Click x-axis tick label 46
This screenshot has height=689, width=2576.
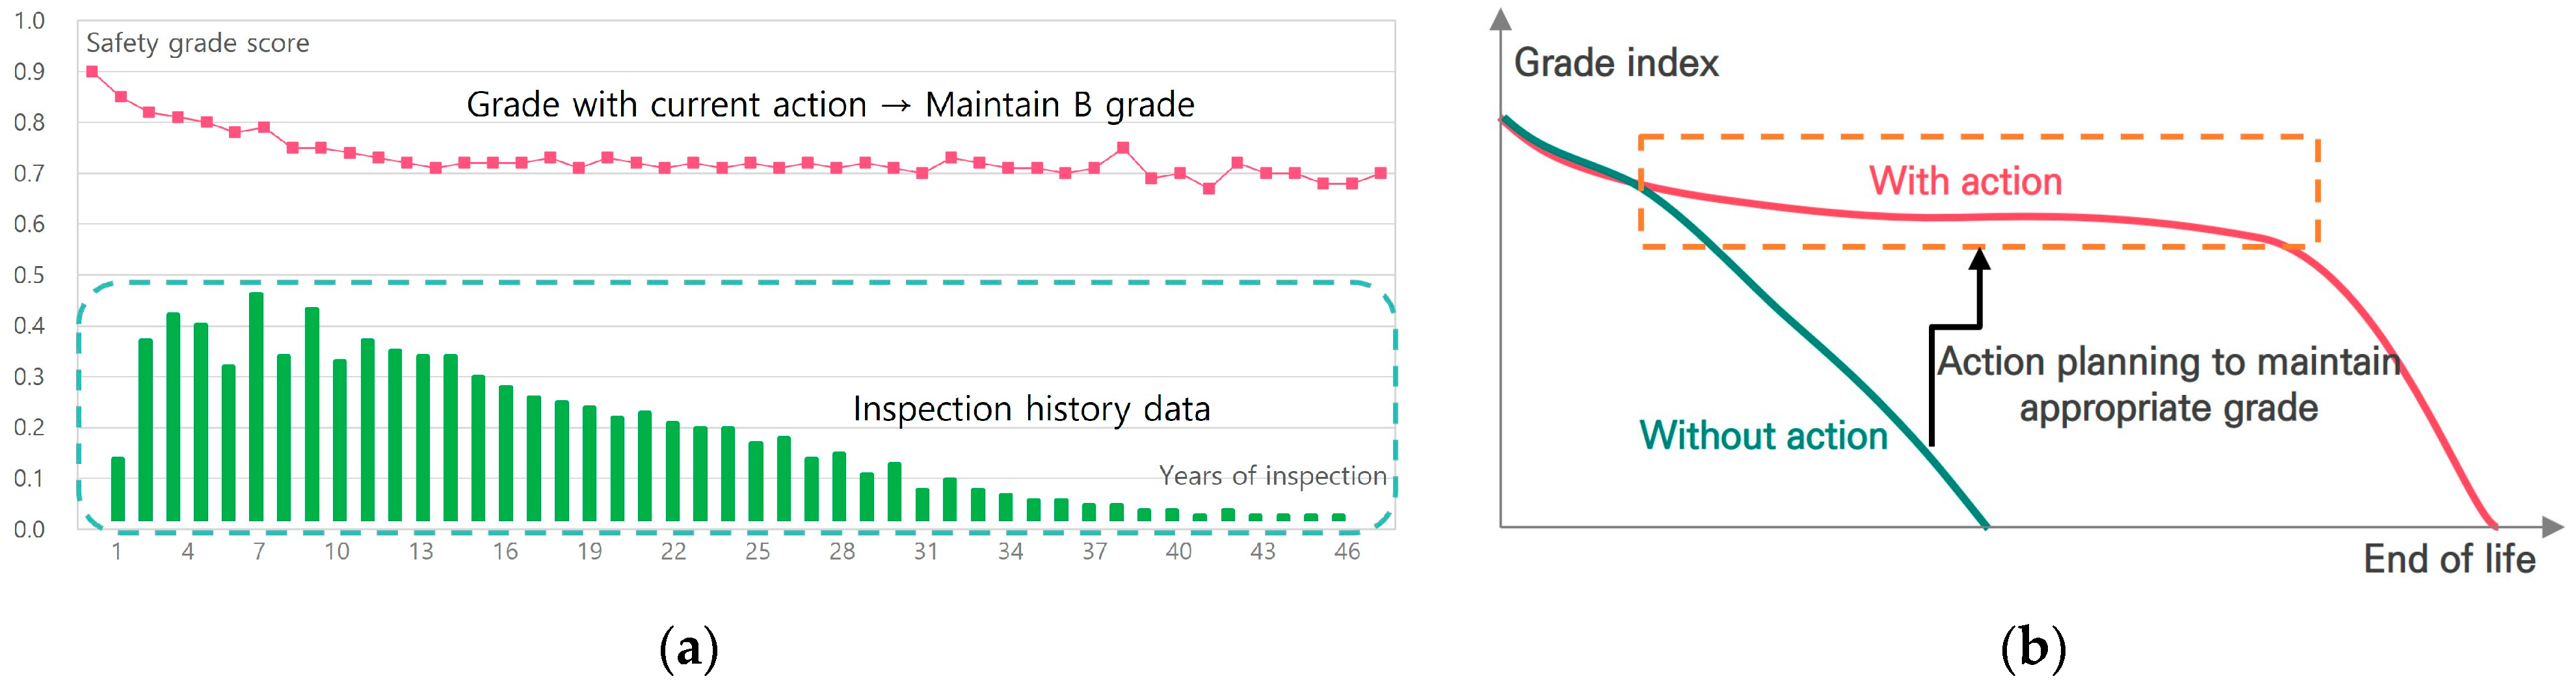1347,551
